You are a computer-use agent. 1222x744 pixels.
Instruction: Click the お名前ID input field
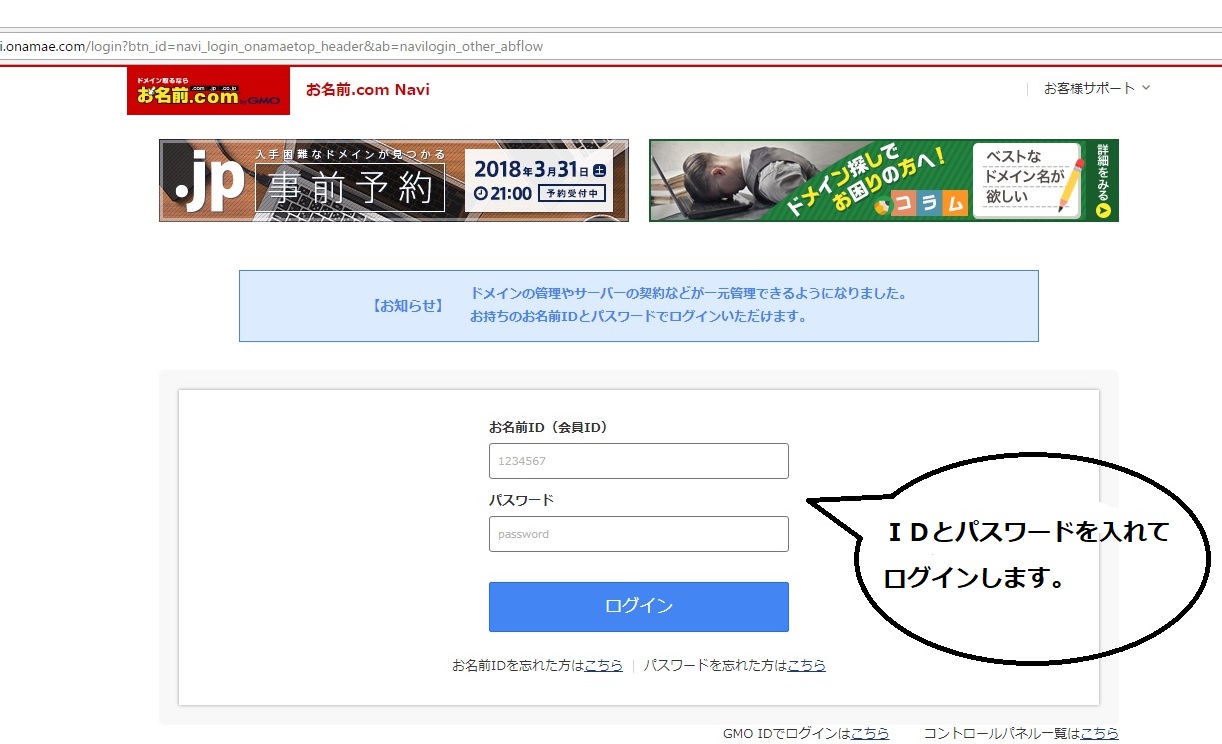coord(639,461)
